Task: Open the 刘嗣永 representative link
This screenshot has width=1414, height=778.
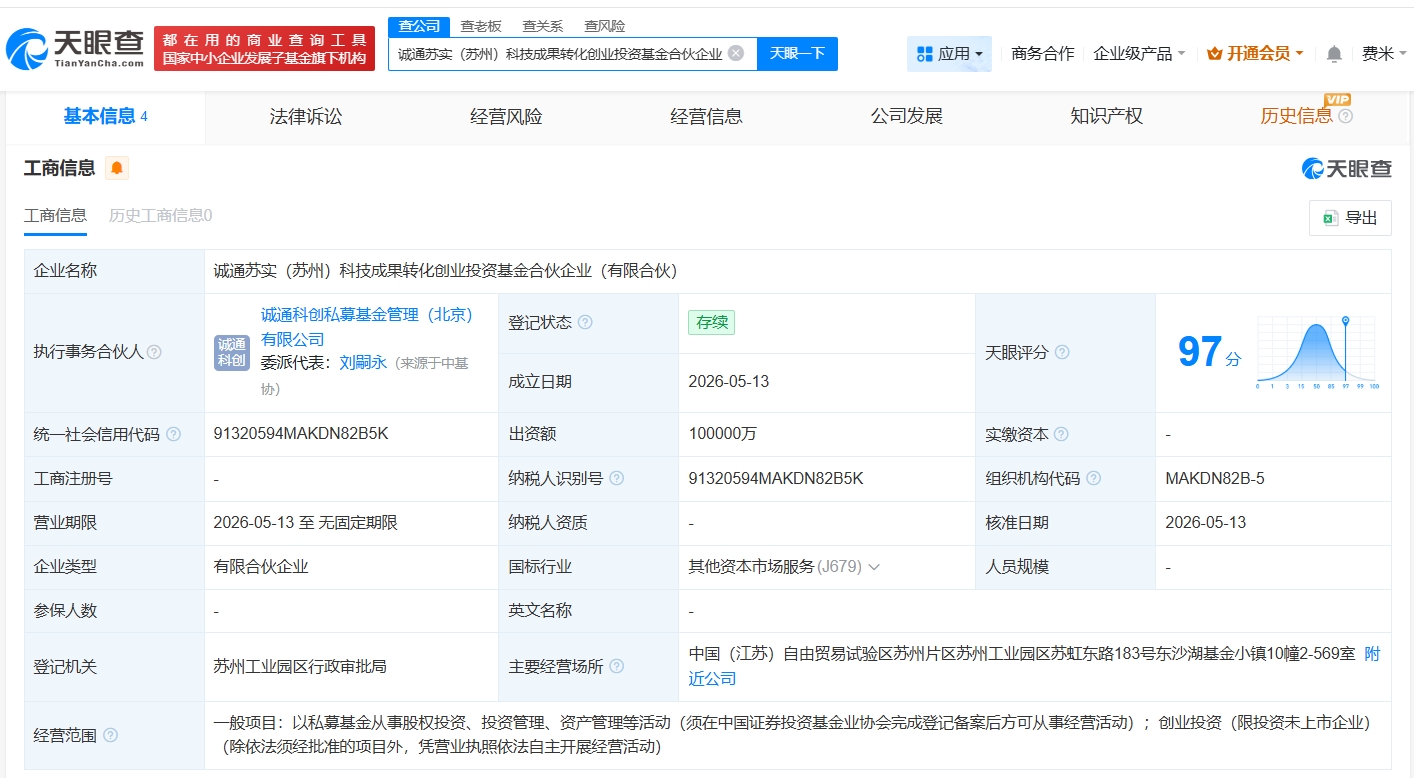Action: [x=363, y=362]
